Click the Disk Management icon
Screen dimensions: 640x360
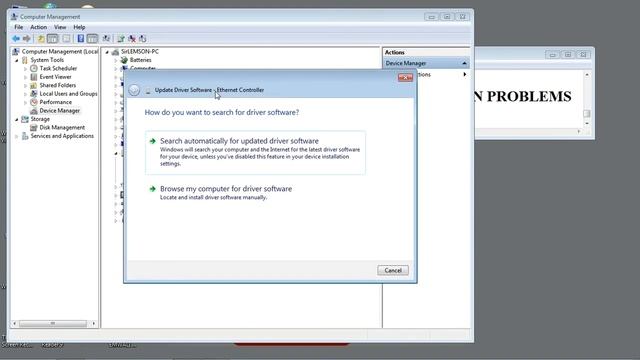pos(34,127)
